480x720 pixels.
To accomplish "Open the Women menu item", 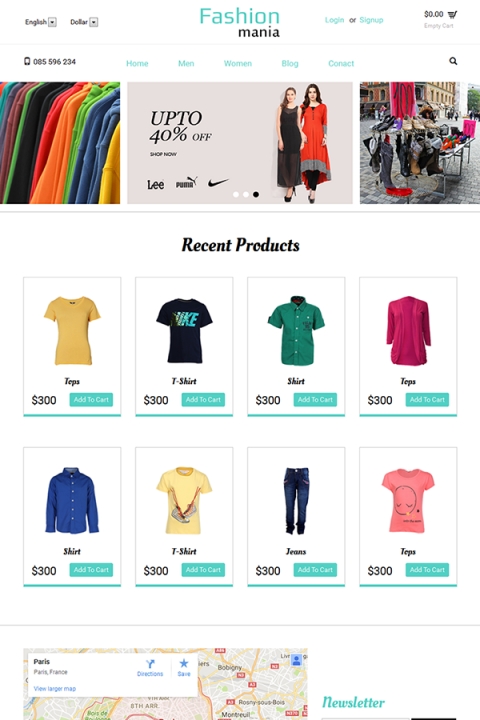I will point(237,63).
